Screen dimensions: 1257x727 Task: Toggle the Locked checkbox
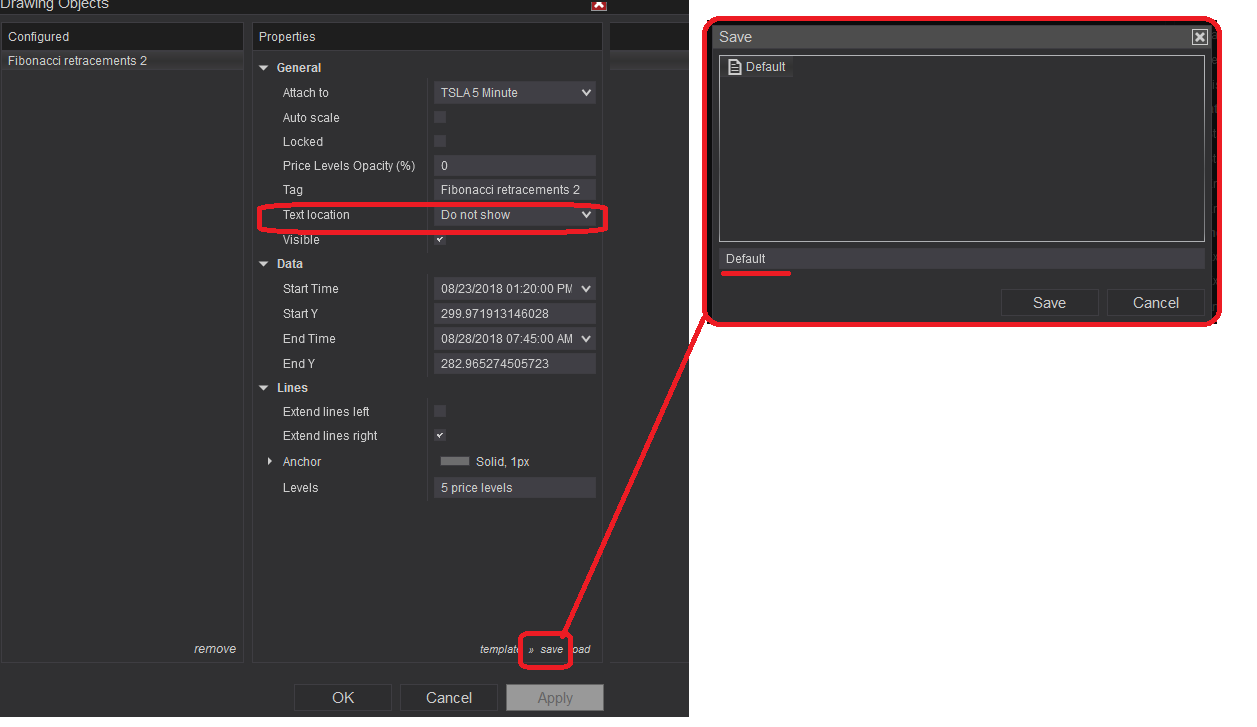tap(440, 141)
